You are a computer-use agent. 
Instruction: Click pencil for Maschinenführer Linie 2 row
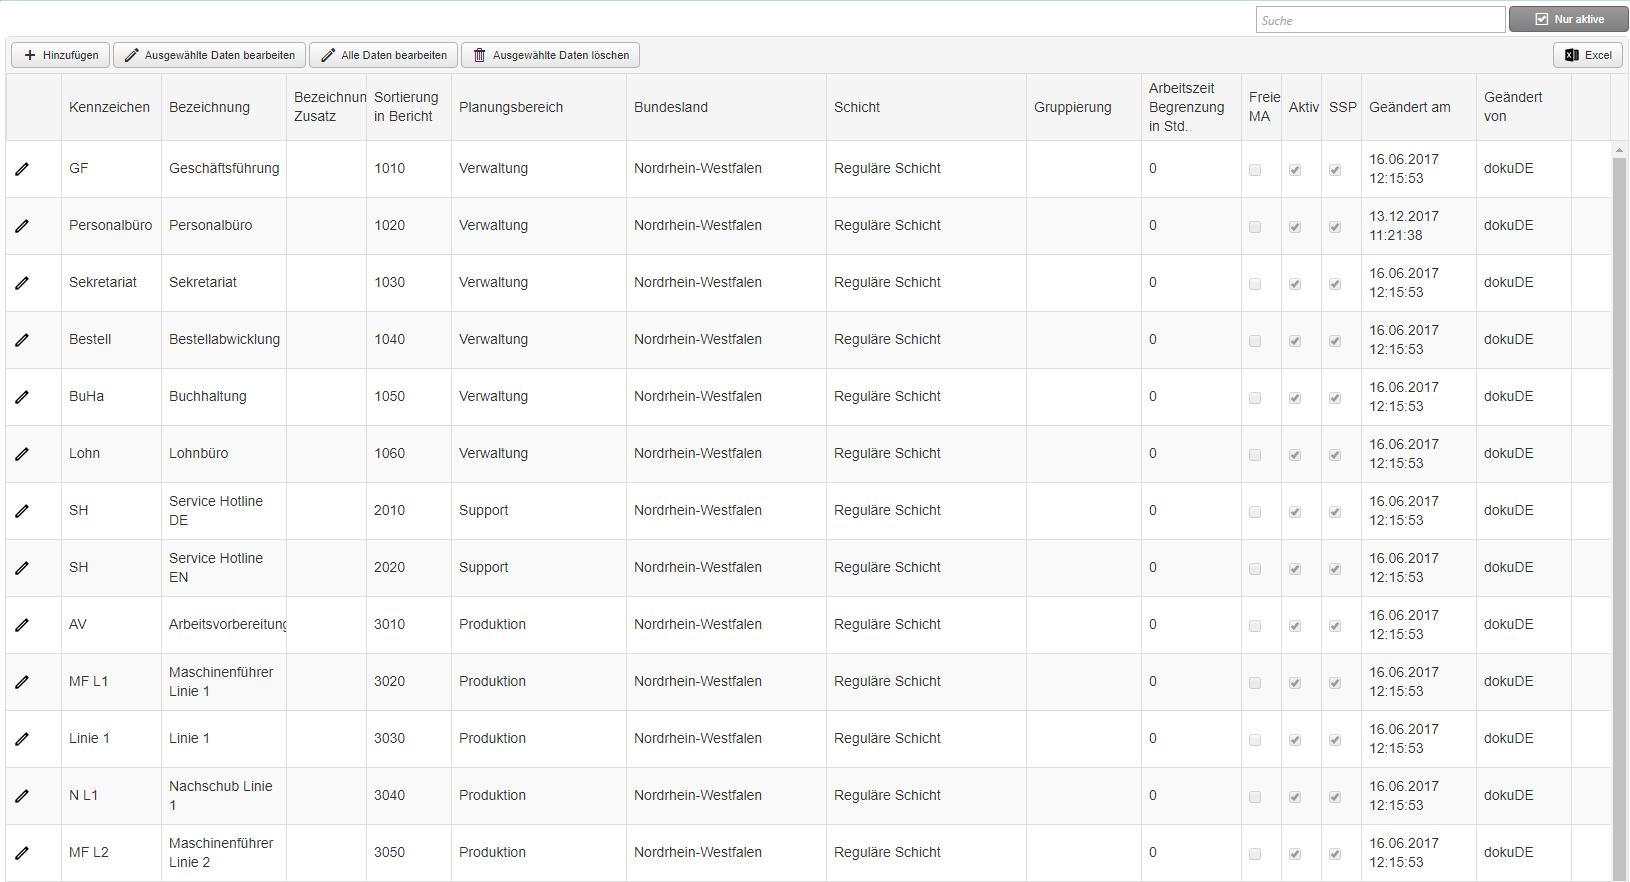click(22, 853)
